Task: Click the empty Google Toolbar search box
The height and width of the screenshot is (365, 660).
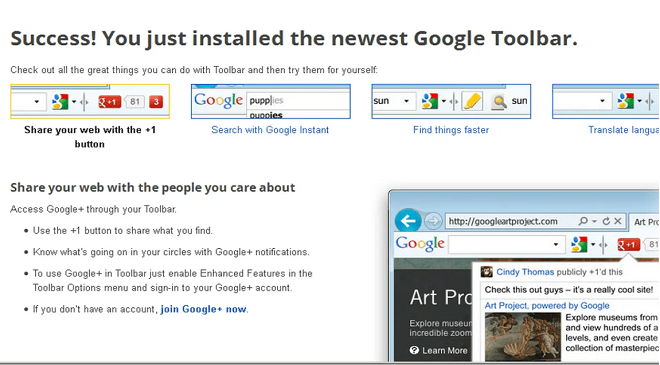Action: pos(506,245)
